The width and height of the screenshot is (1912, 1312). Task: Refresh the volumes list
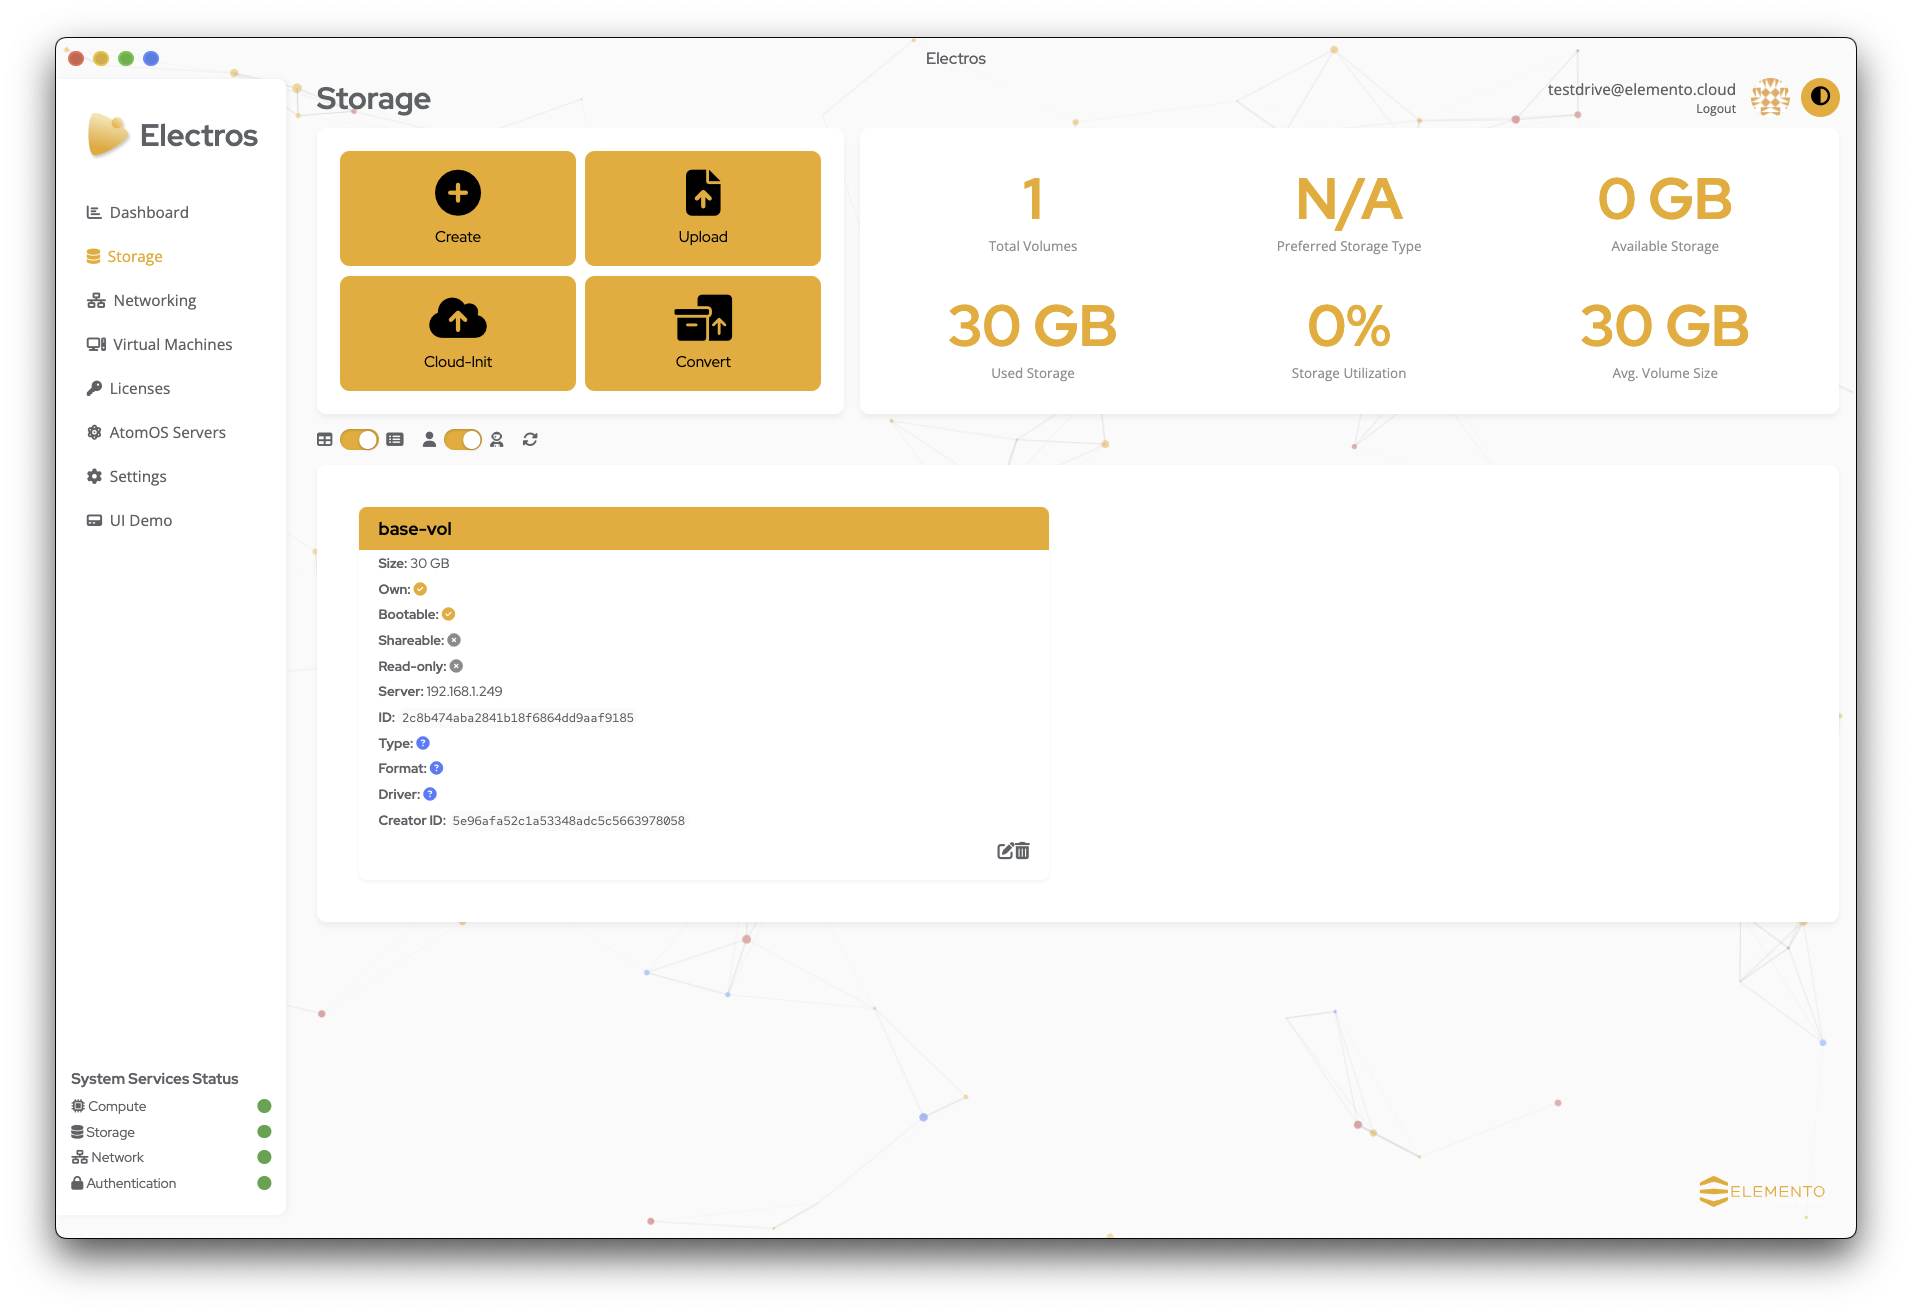point(530,439)
